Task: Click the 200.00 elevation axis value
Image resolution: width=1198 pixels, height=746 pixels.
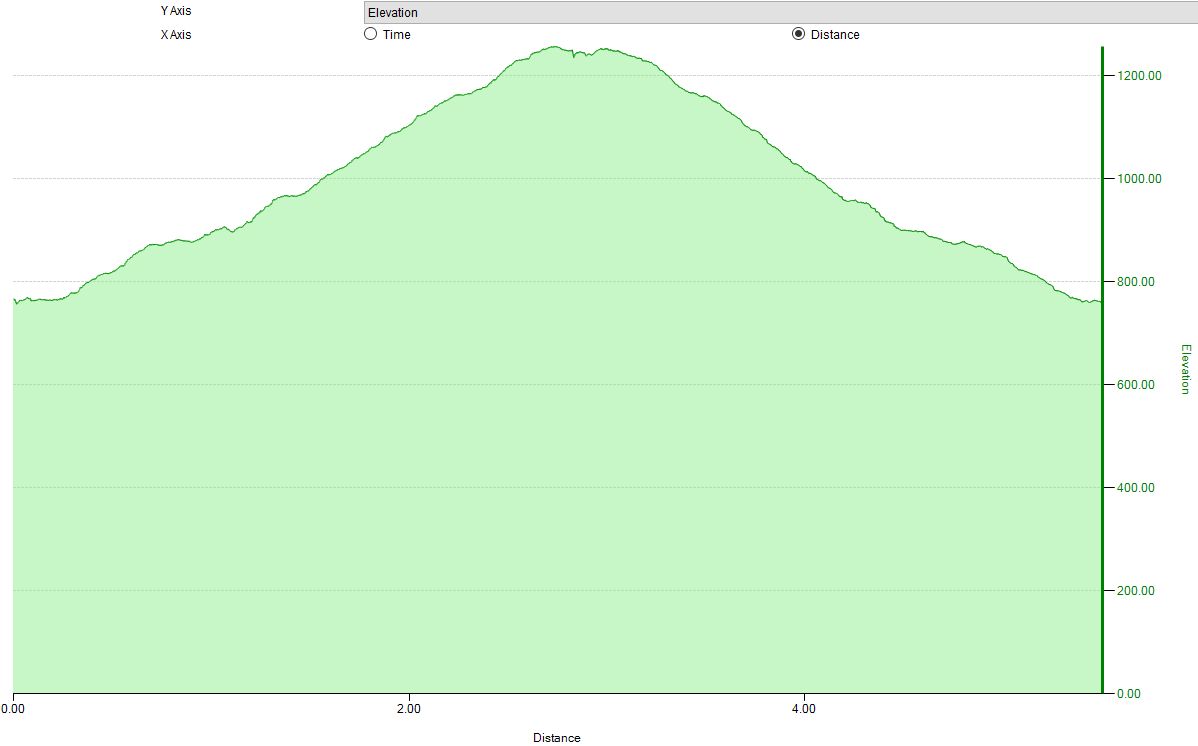Action: (1136, 590)
